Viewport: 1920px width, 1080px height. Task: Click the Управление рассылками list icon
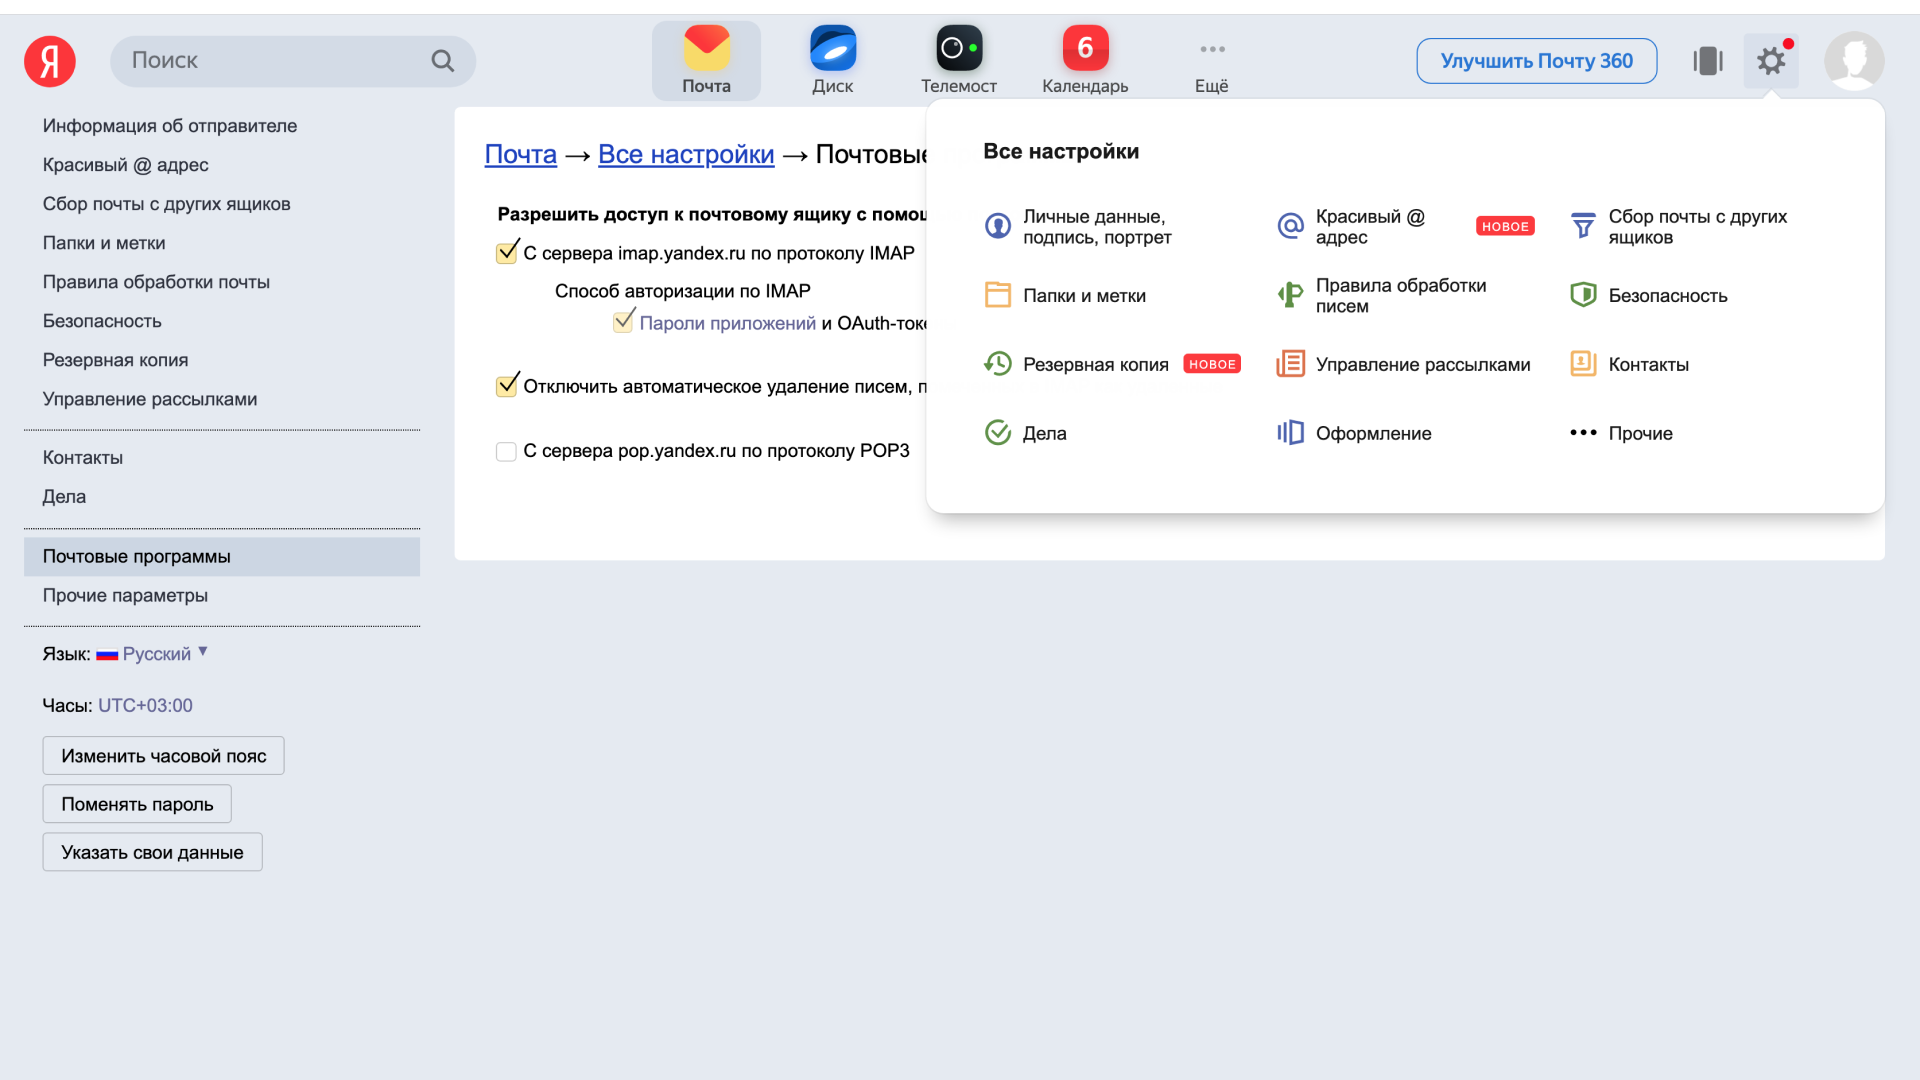click(x=1291, y=364)
